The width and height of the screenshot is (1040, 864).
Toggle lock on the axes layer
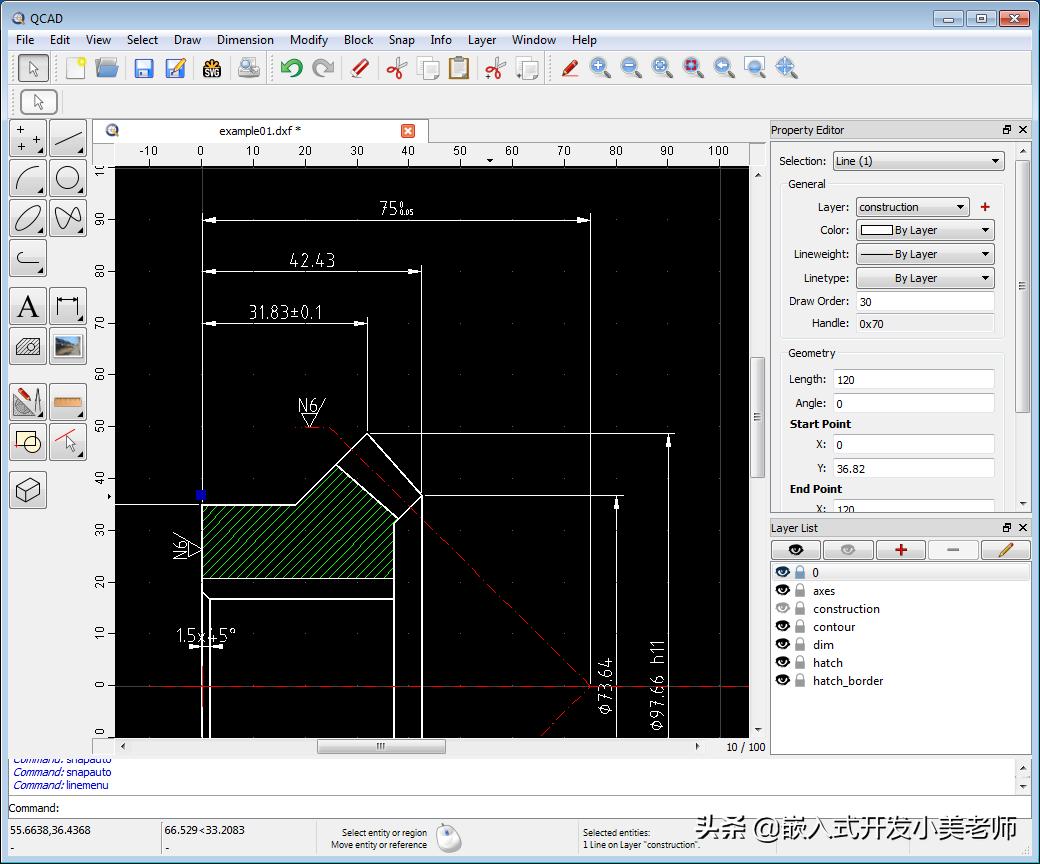click(x=800, y=590)
